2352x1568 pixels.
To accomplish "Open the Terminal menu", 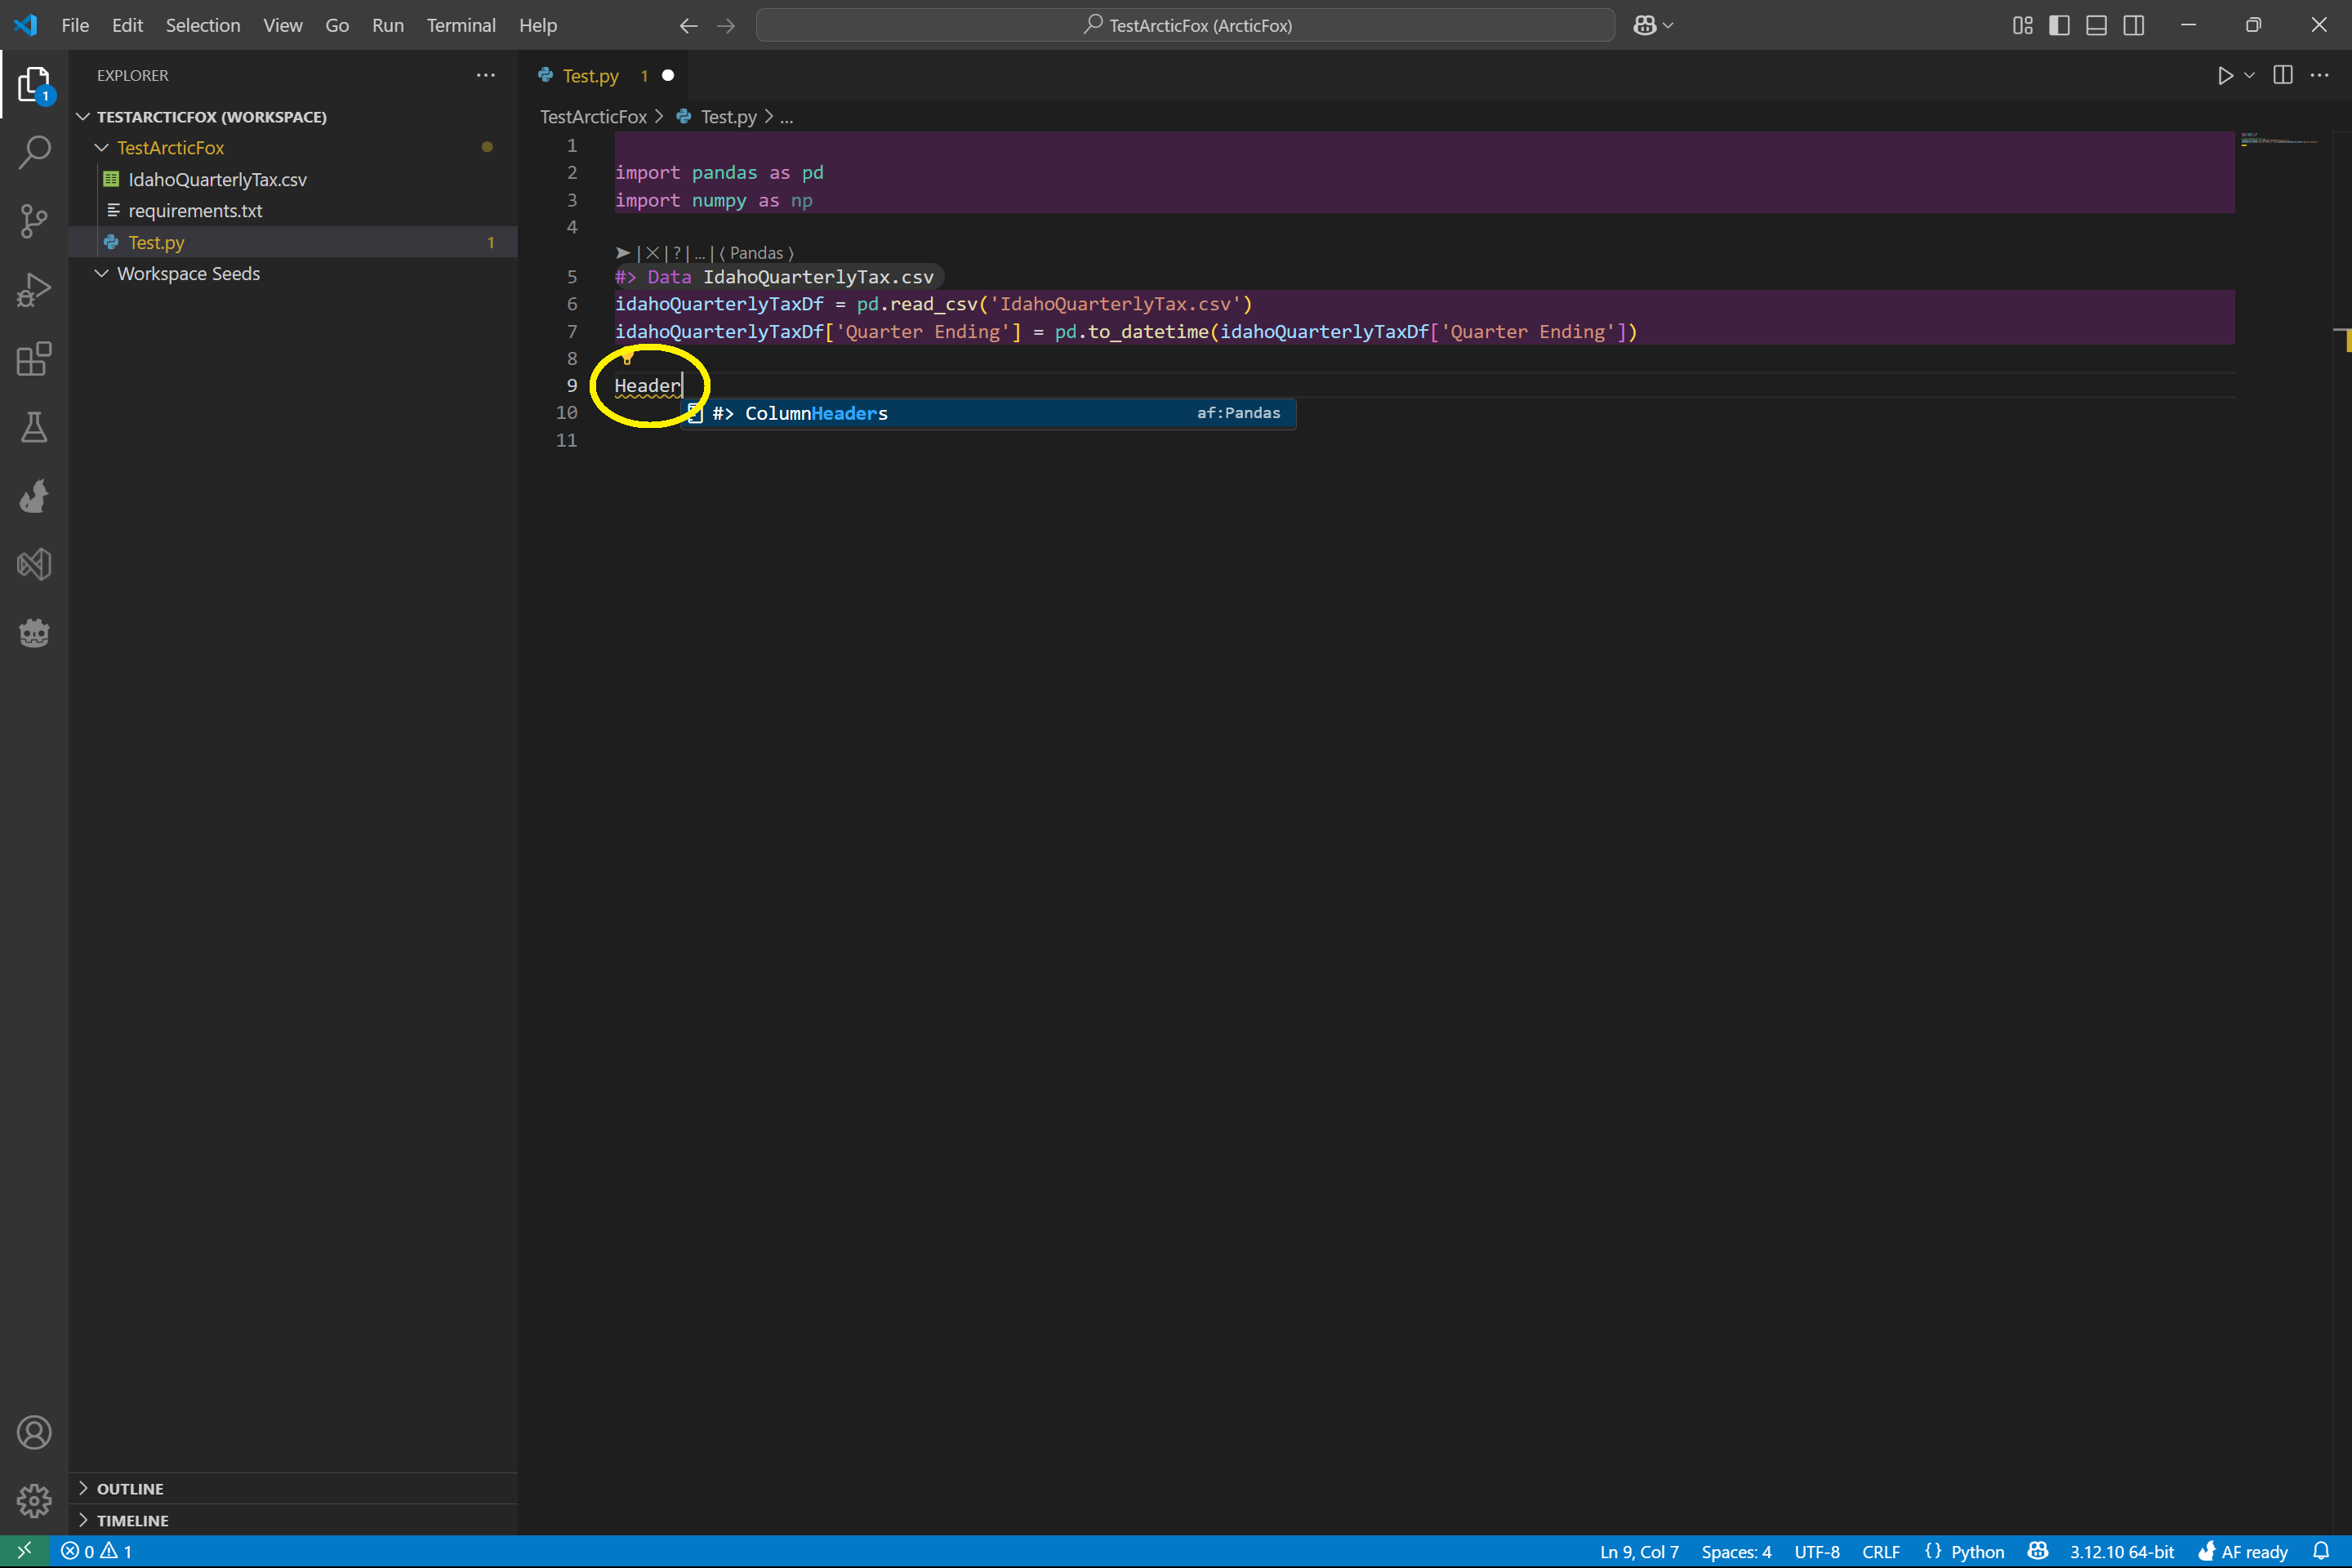I will [461, 26].
